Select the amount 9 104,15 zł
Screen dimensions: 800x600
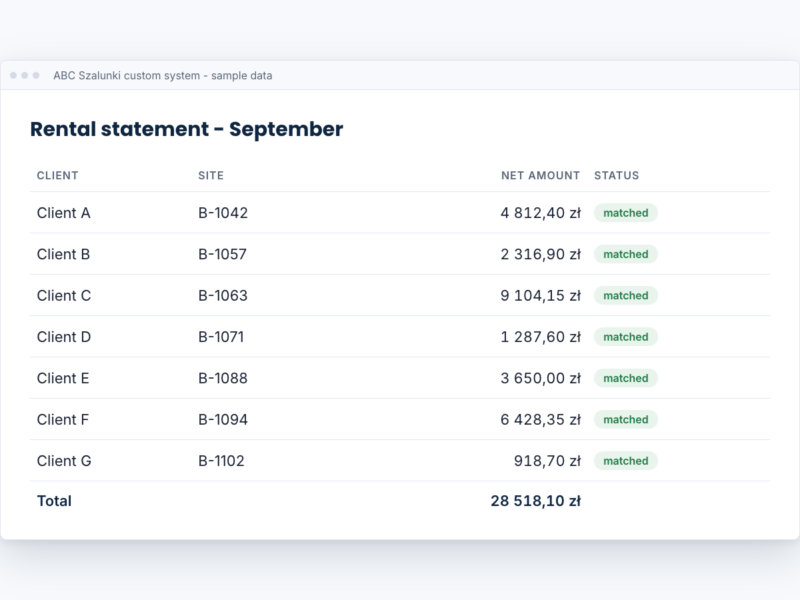(x=540, y=295)
